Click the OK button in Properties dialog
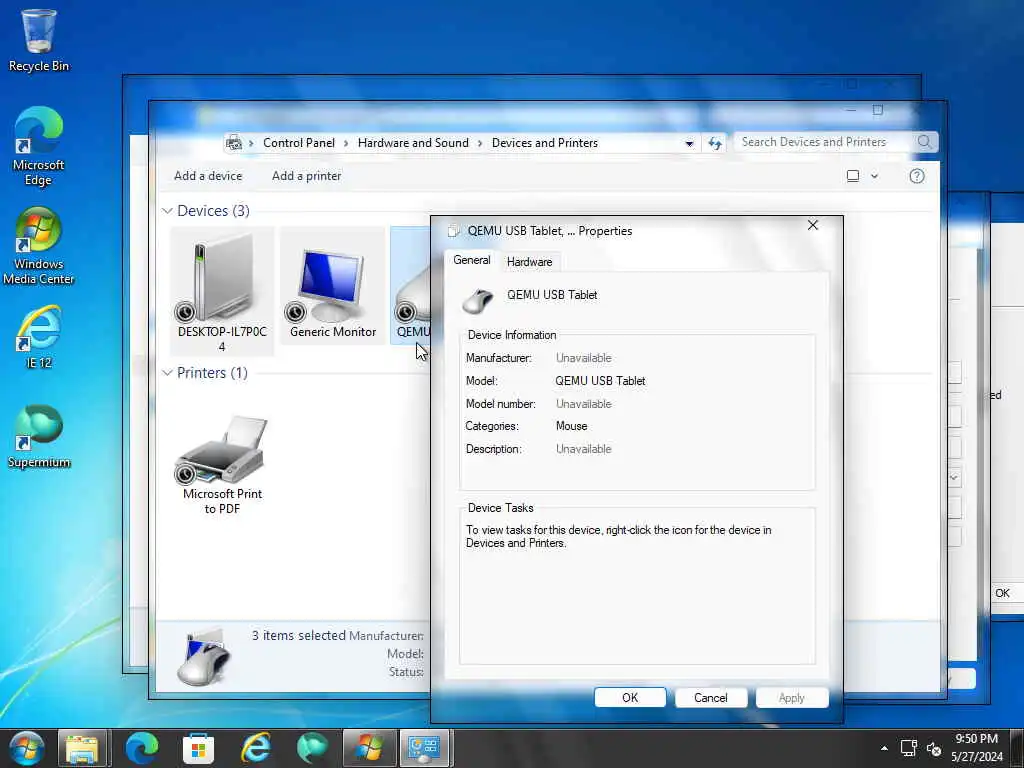Image resolution: width=1024 pixels, height=768 pixels. pos(630,697)
